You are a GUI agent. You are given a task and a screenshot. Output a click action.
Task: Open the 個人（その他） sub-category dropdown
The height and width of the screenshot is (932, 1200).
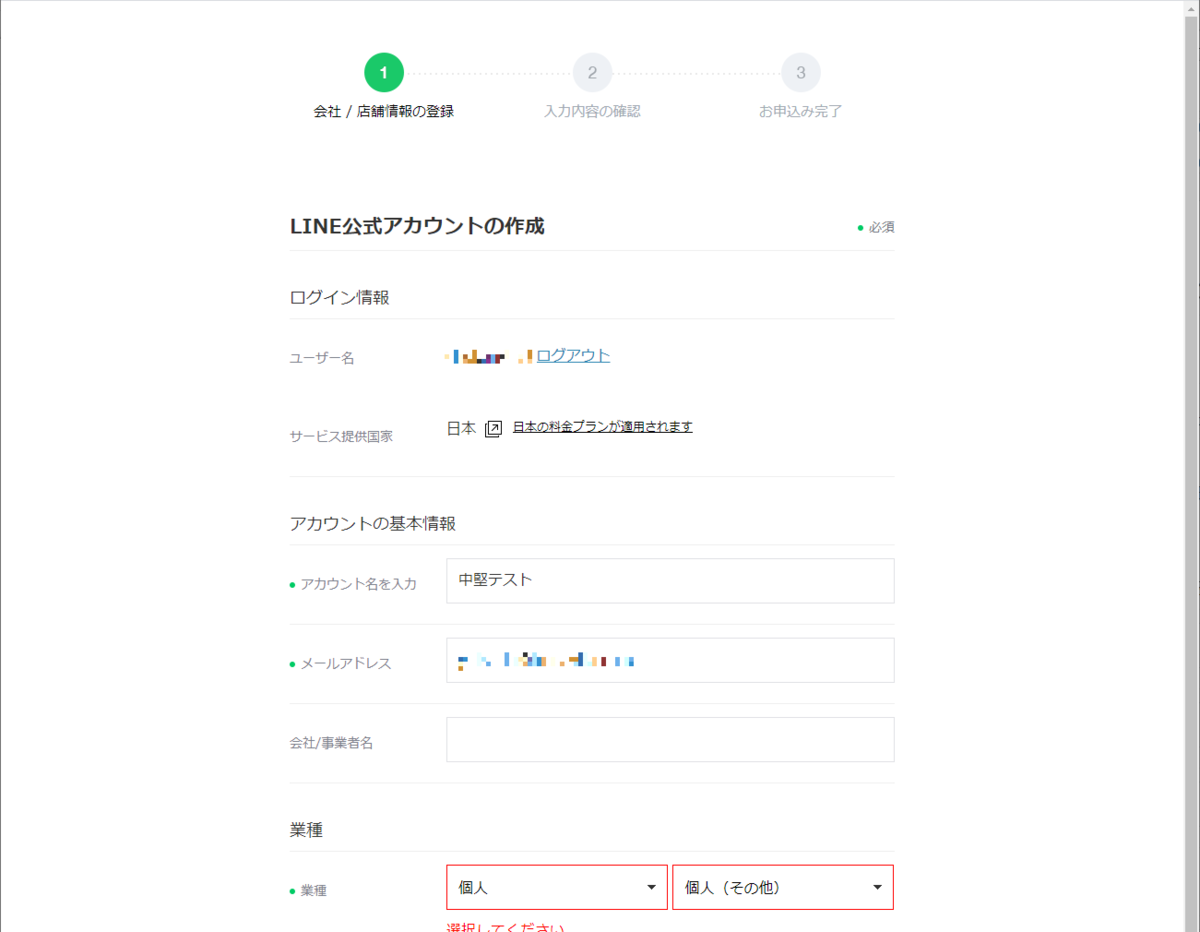point(783,887)
